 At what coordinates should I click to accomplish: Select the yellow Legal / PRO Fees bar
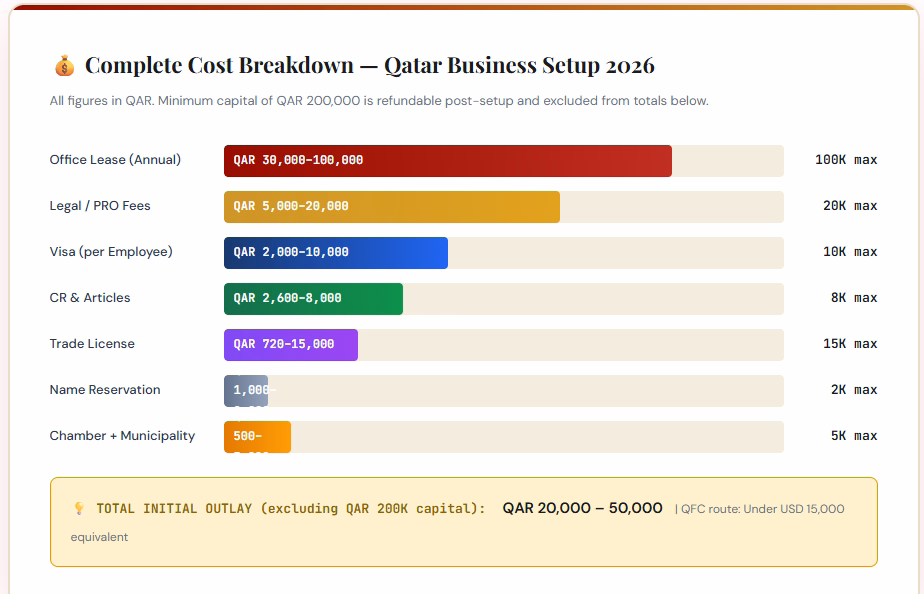(x=392, y=206)
